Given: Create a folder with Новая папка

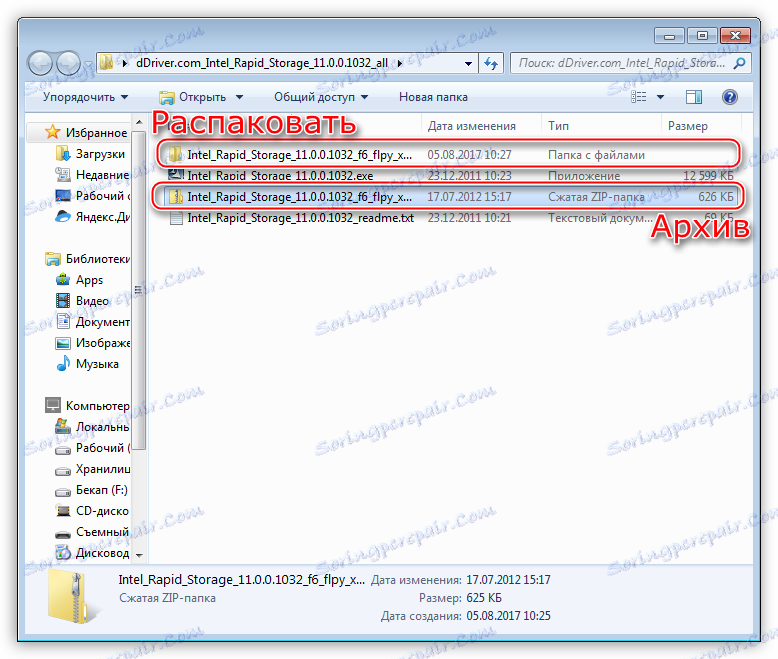Looking at the screenshot, I should (433, 97).
